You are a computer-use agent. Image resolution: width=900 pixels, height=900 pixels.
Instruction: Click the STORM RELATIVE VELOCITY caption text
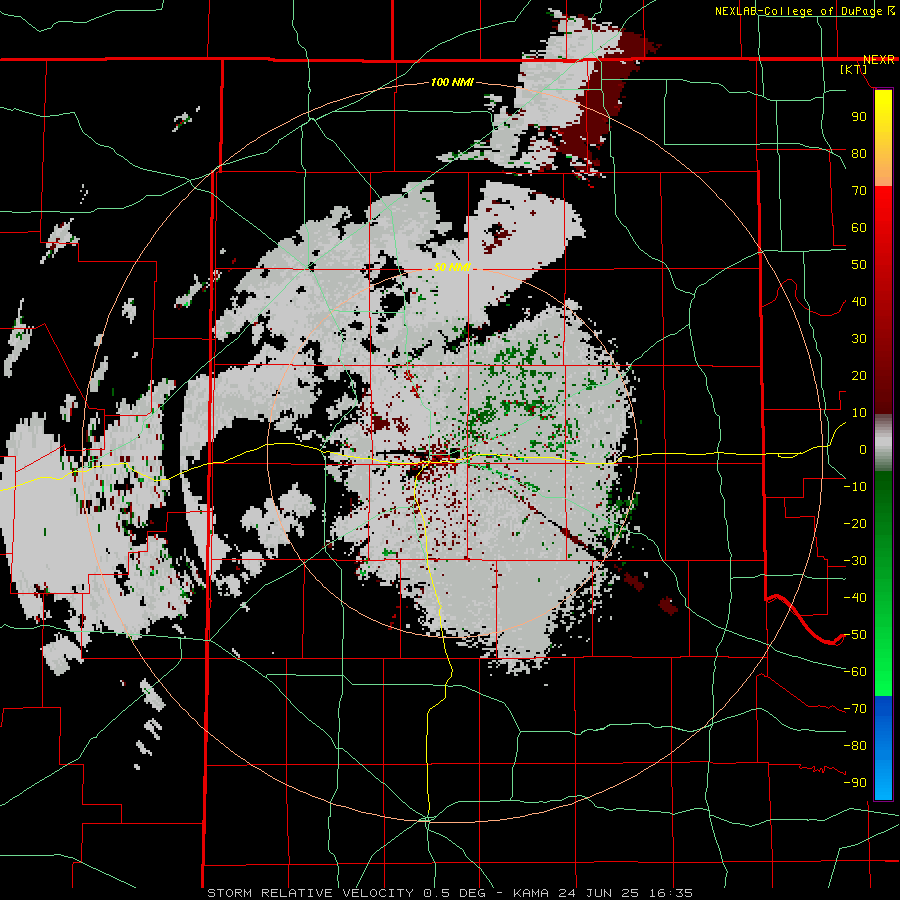point(311,893)
